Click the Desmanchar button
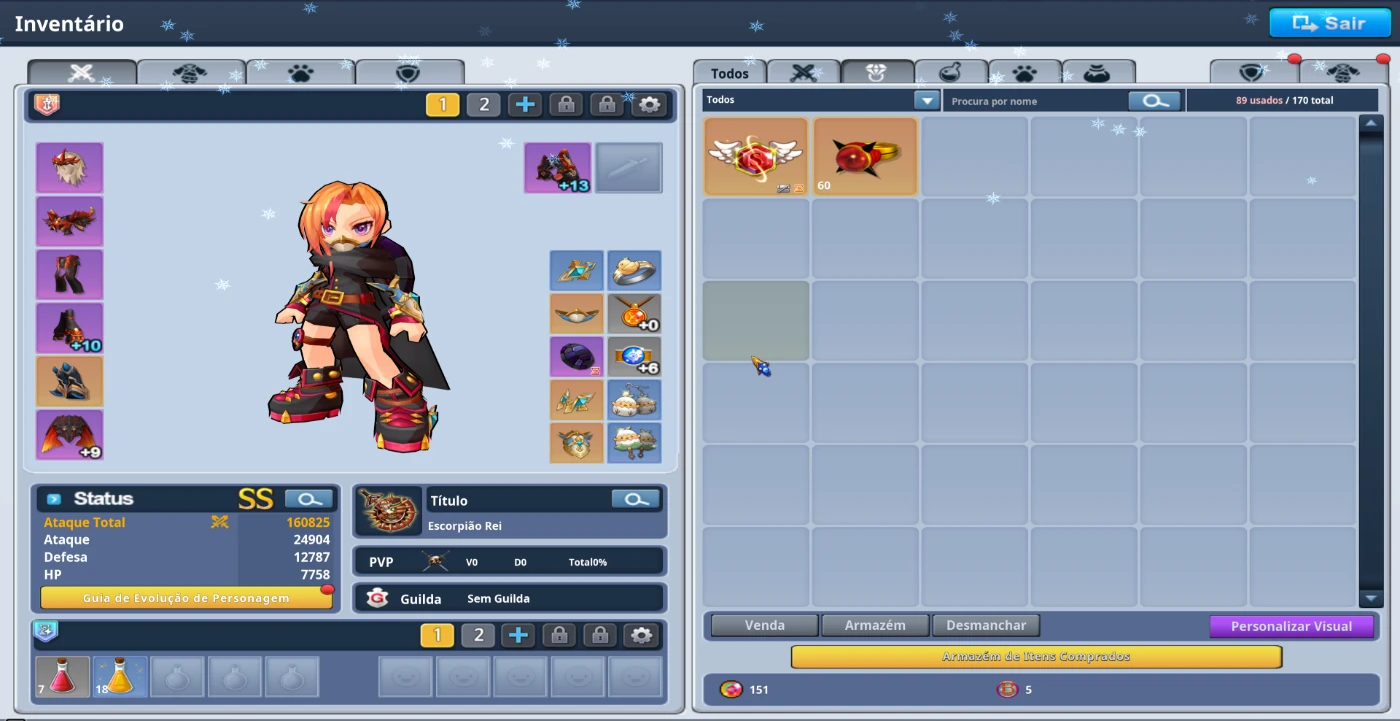The height and width of the screenshot is (721, 1400). (986, 625)
